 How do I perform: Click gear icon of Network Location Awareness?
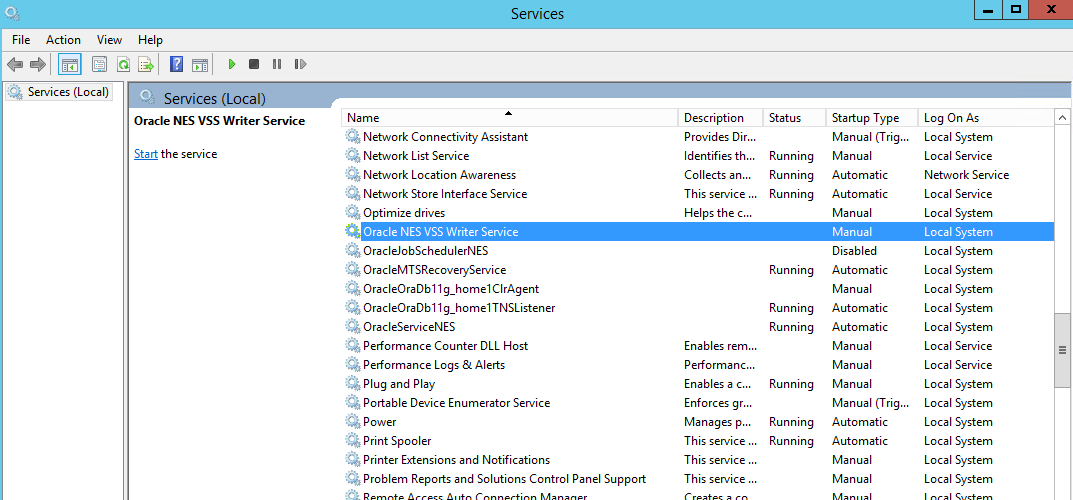[x=352, y=174]
